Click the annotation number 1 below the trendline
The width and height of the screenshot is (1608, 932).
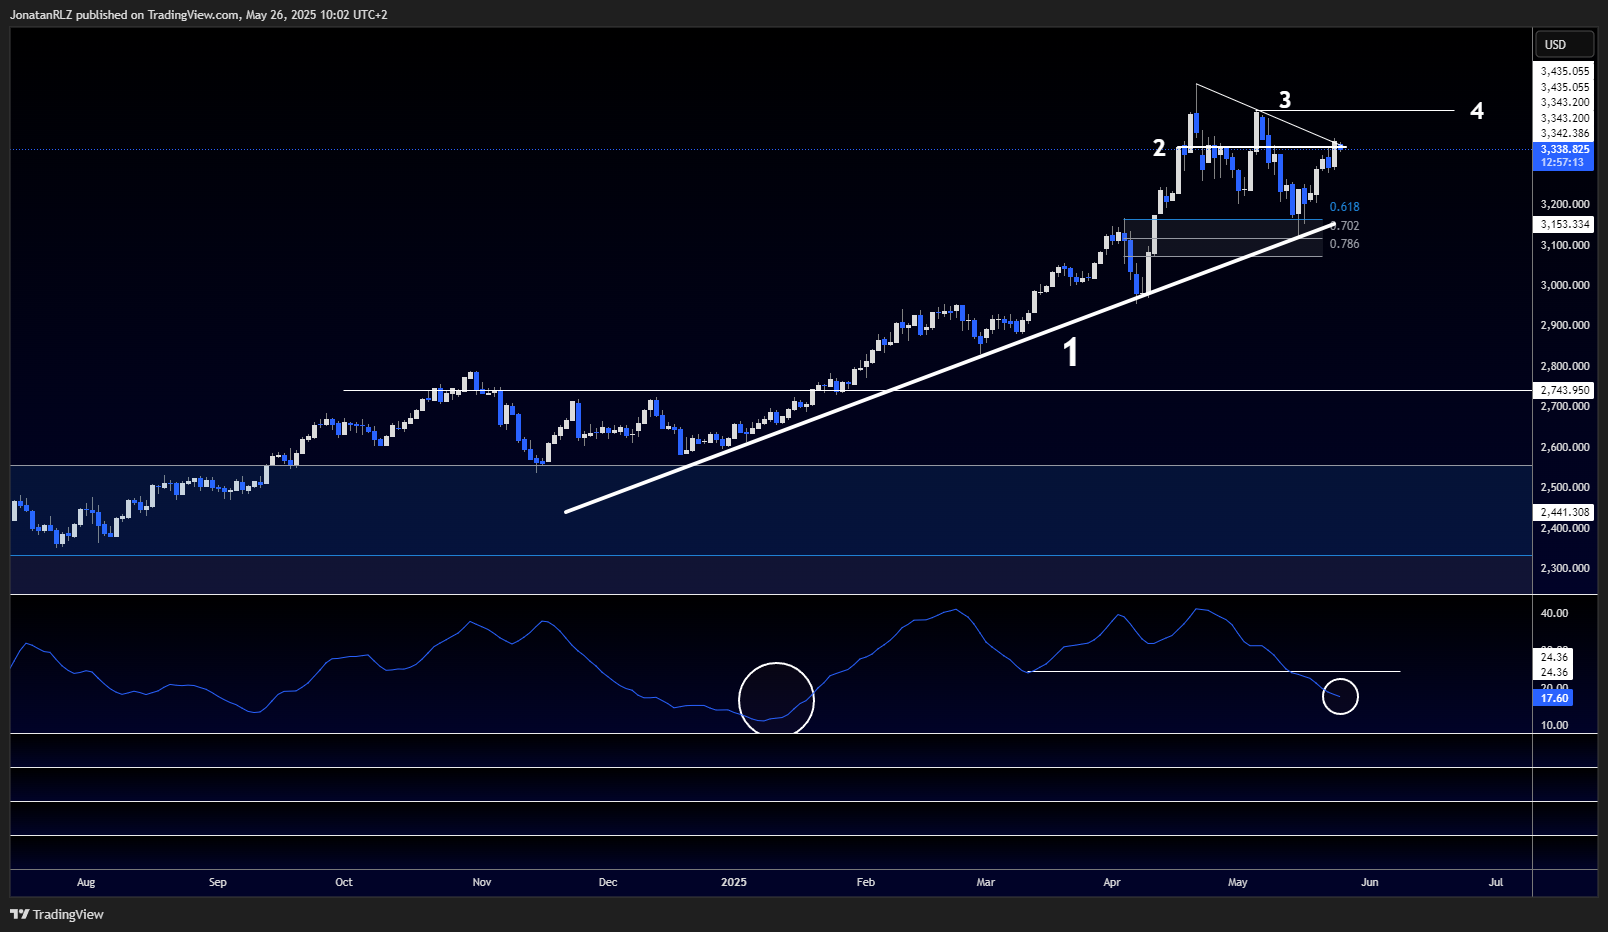coord(1070,352)
